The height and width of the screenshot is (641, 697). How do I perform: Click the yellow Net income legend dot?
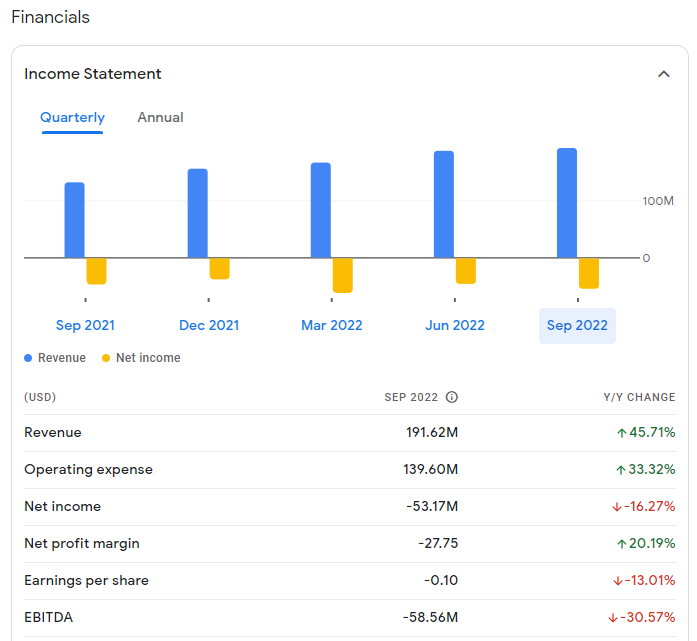click(106, 358)
